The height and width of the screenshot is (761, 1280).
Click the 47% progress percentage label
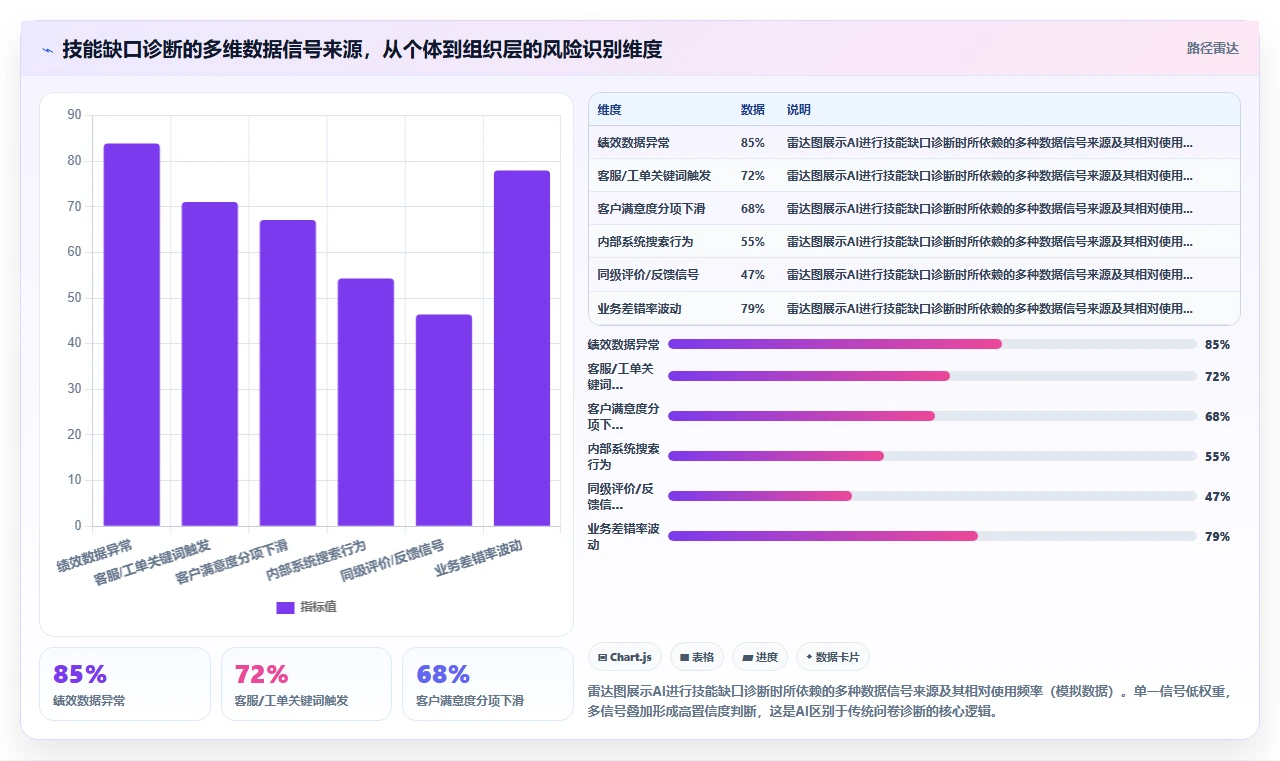point(1217,496)
